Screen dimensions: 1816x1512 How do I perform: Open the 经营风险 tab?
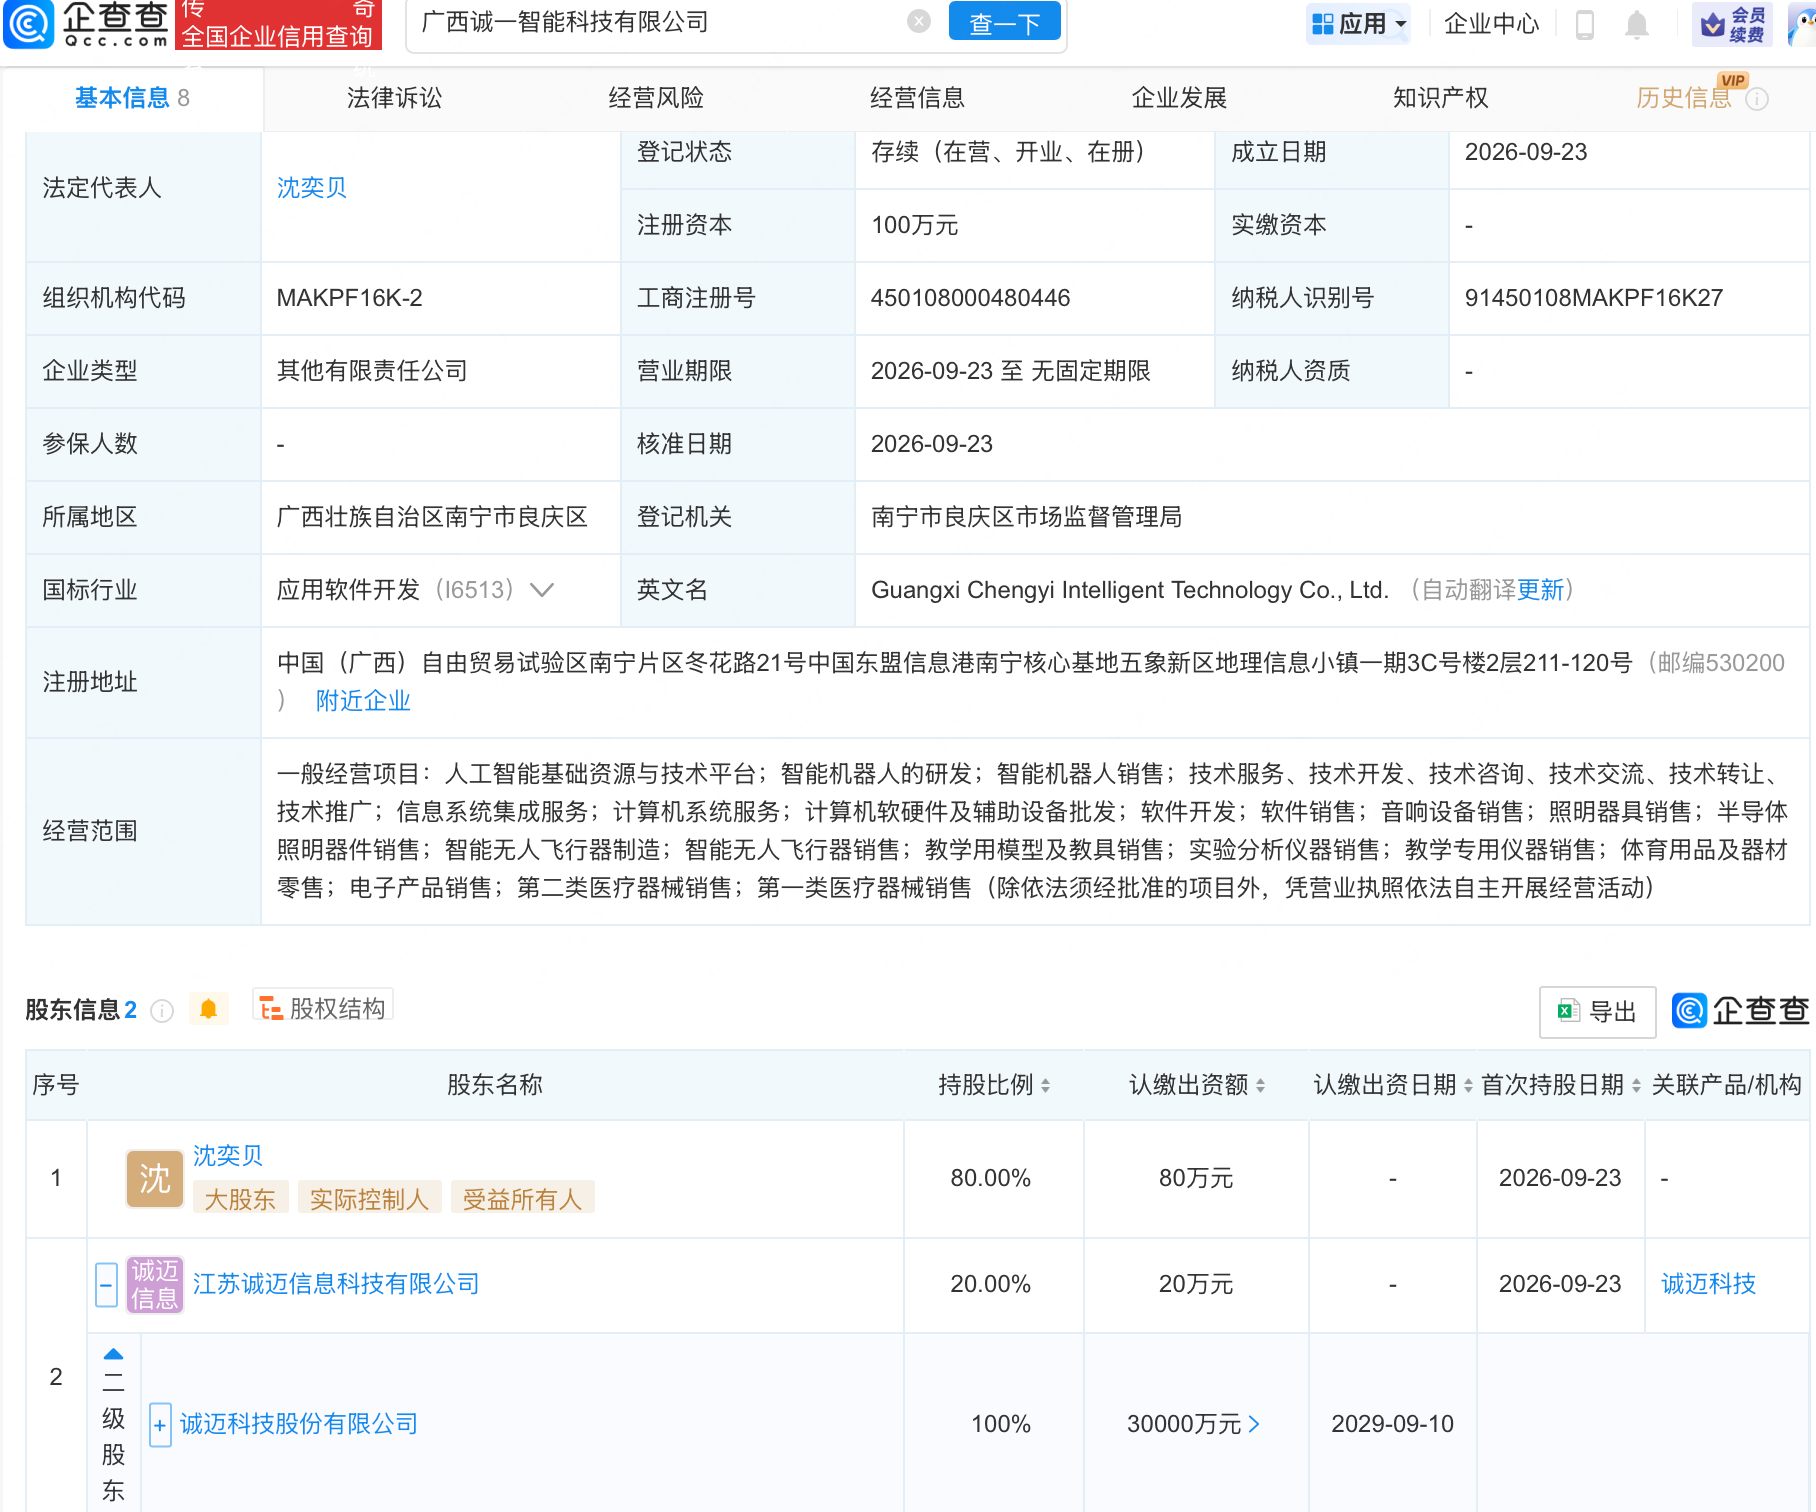(x=656, y=98)
